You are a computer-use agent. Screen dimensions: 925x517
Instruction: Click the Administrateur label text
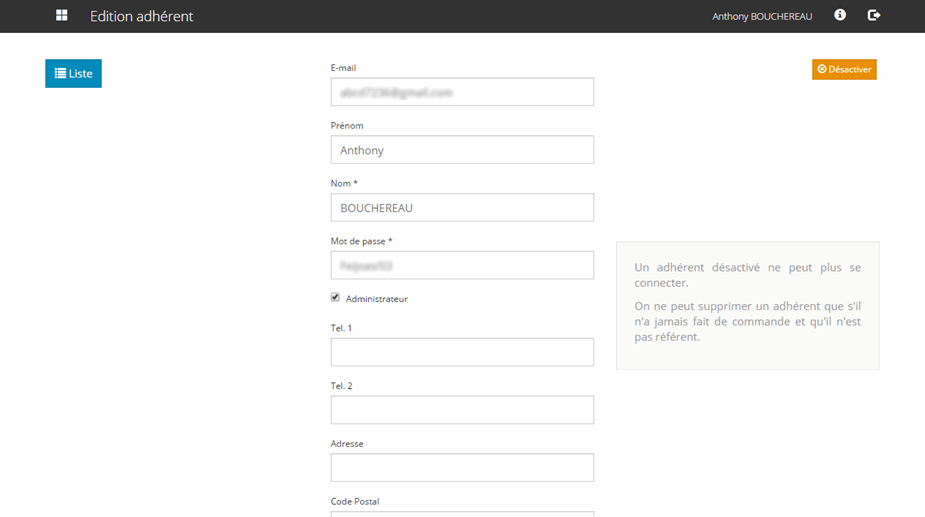(x=377, y=299)
